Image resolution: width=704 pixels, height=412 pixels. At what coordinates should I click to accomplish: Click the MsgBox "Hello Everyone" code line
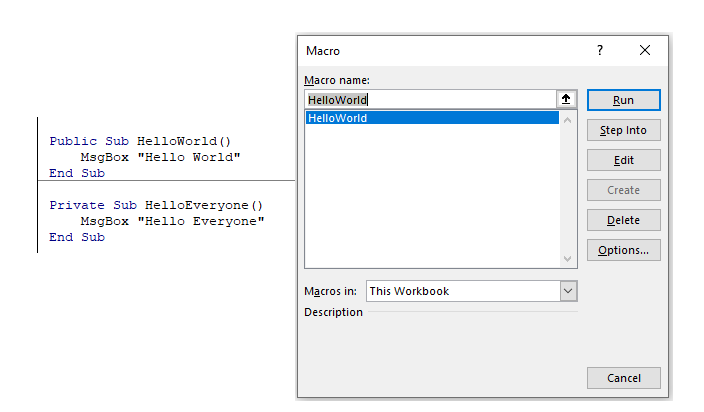172,221
